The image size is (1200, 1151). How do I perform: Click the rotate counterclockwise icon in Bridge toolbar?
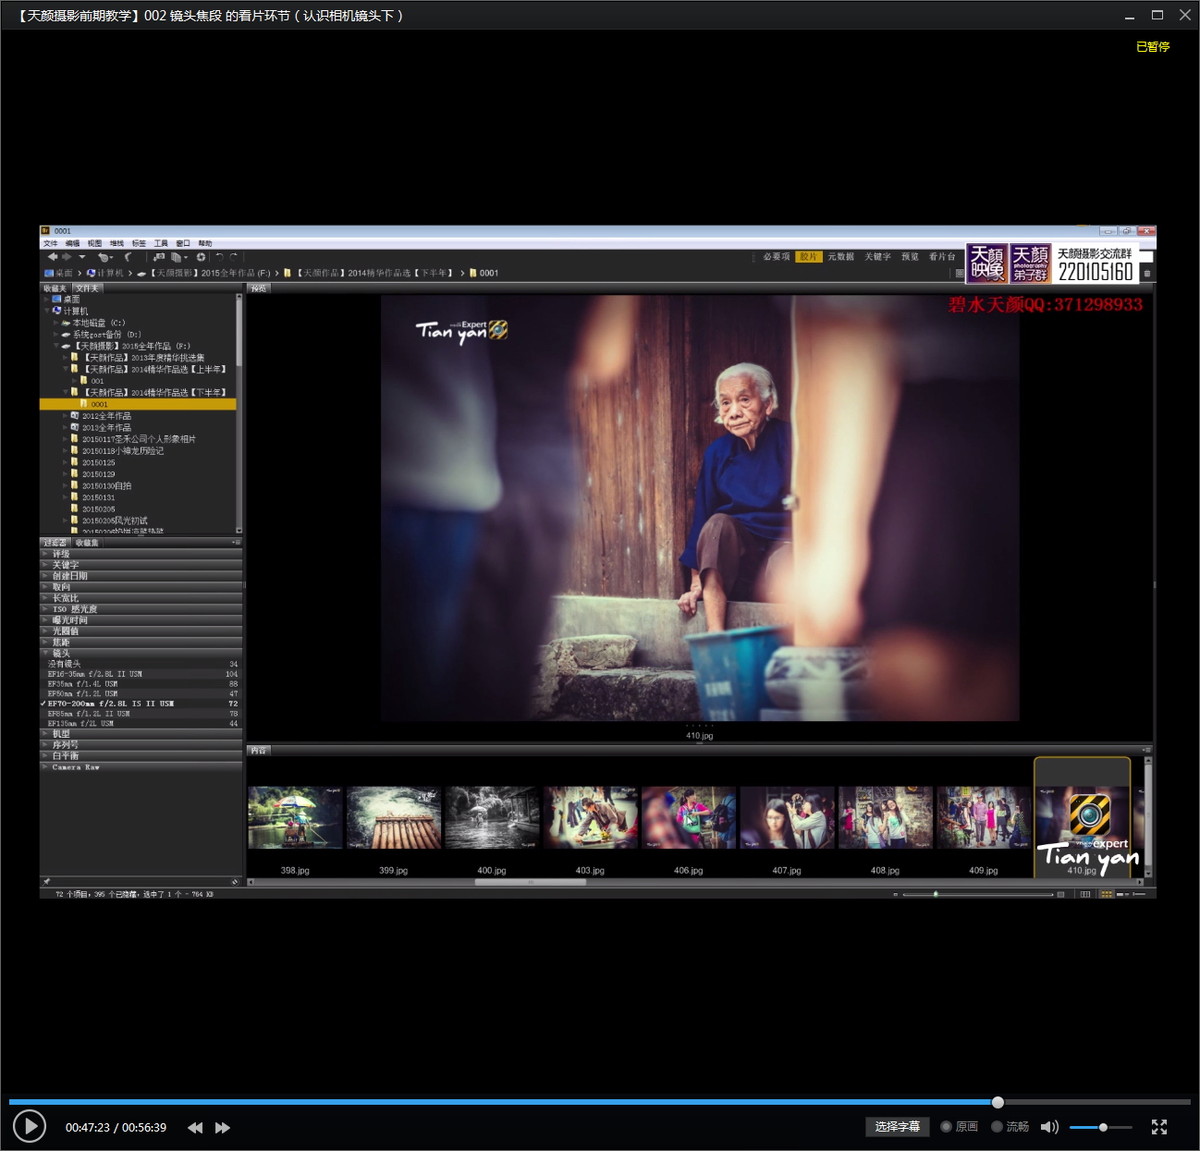coord(219,257)
